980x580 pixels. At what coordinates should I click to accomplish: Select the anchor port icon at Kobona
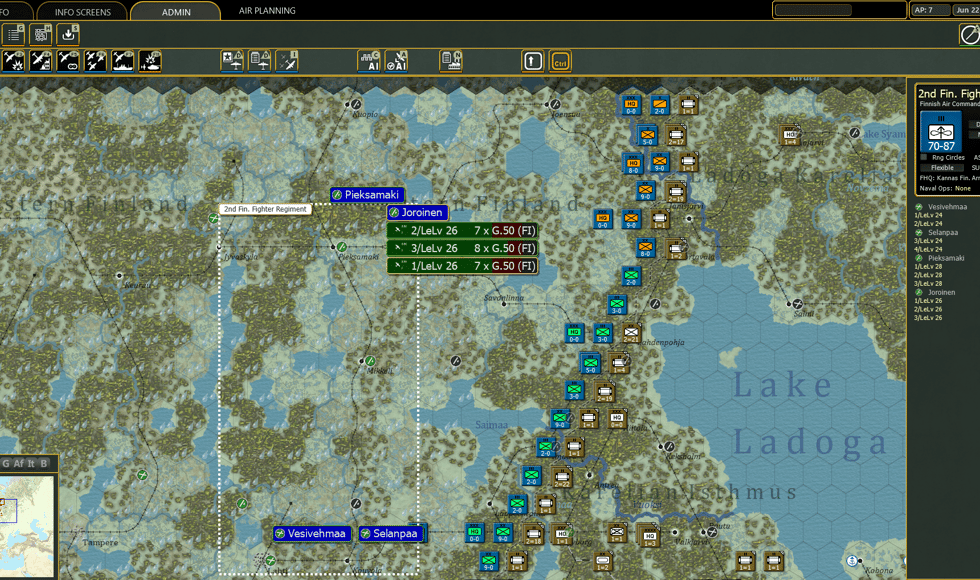(x=851, y=561)
